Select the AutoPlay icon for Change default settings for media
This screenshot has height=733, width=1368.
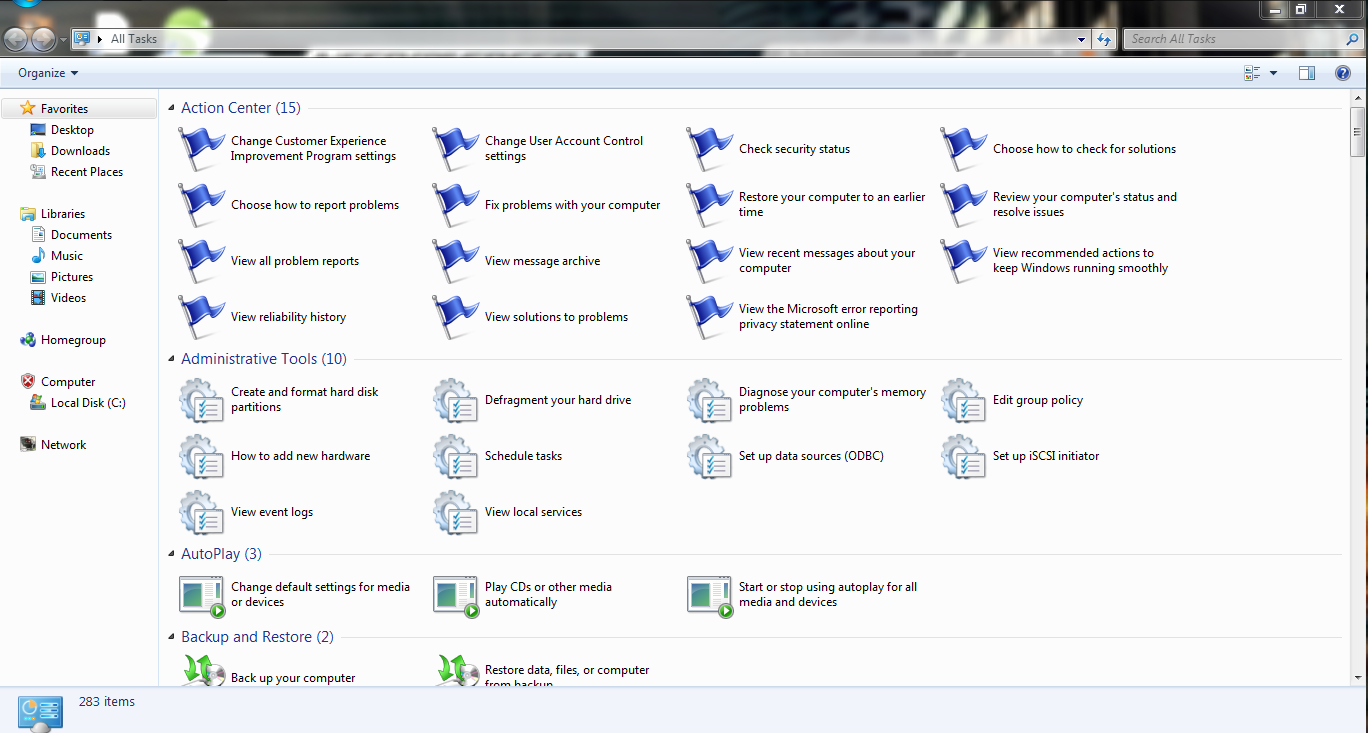[201, 595]
